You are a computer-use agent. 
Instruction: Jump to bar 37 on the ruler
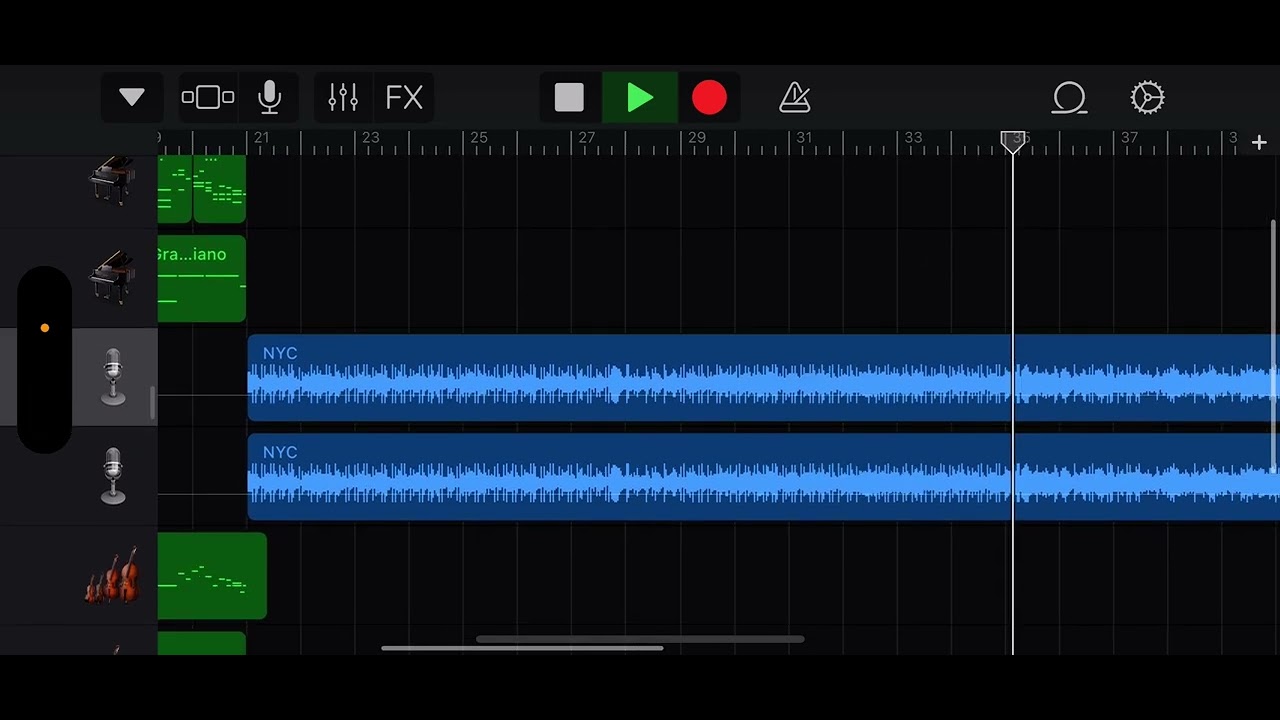1130,138
